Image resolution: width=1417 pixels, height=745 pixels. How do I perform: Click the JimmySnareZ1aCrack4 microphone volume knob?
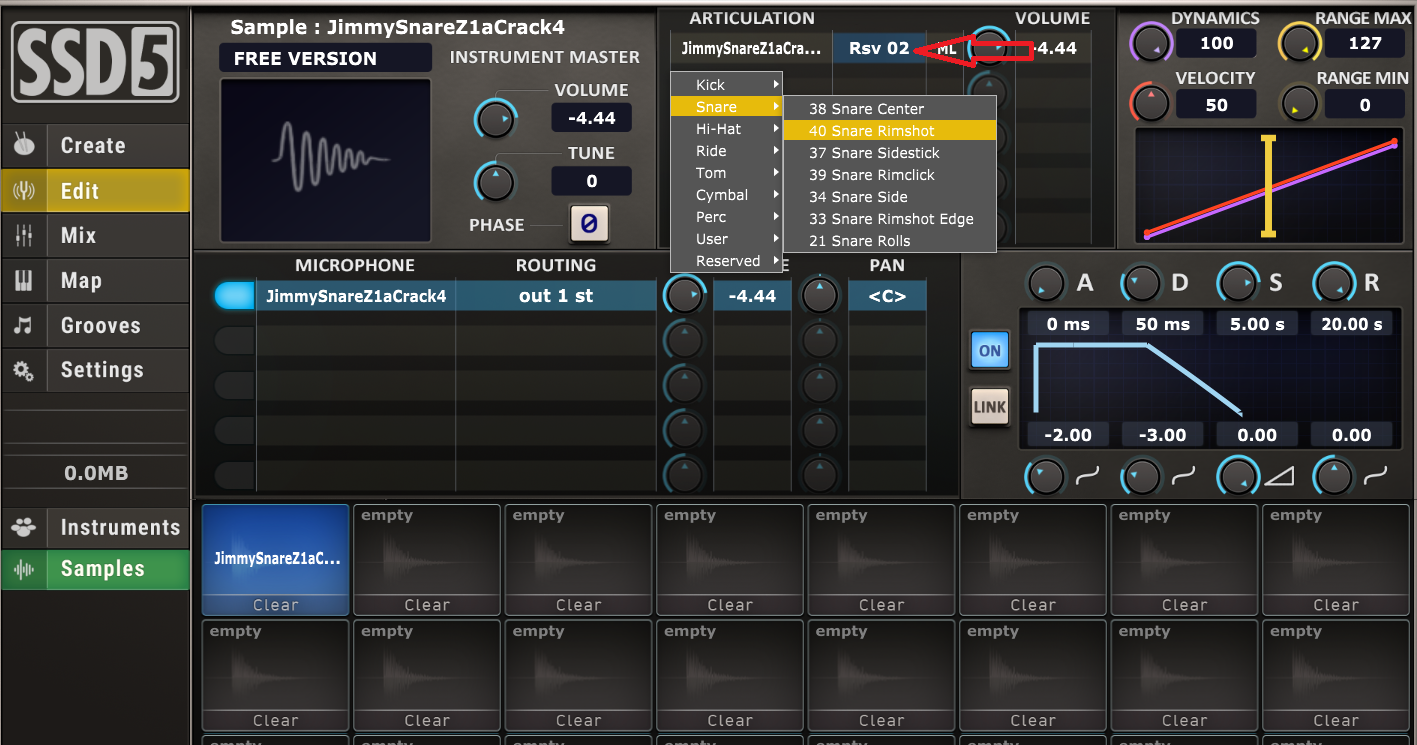[x=684, y=296]
